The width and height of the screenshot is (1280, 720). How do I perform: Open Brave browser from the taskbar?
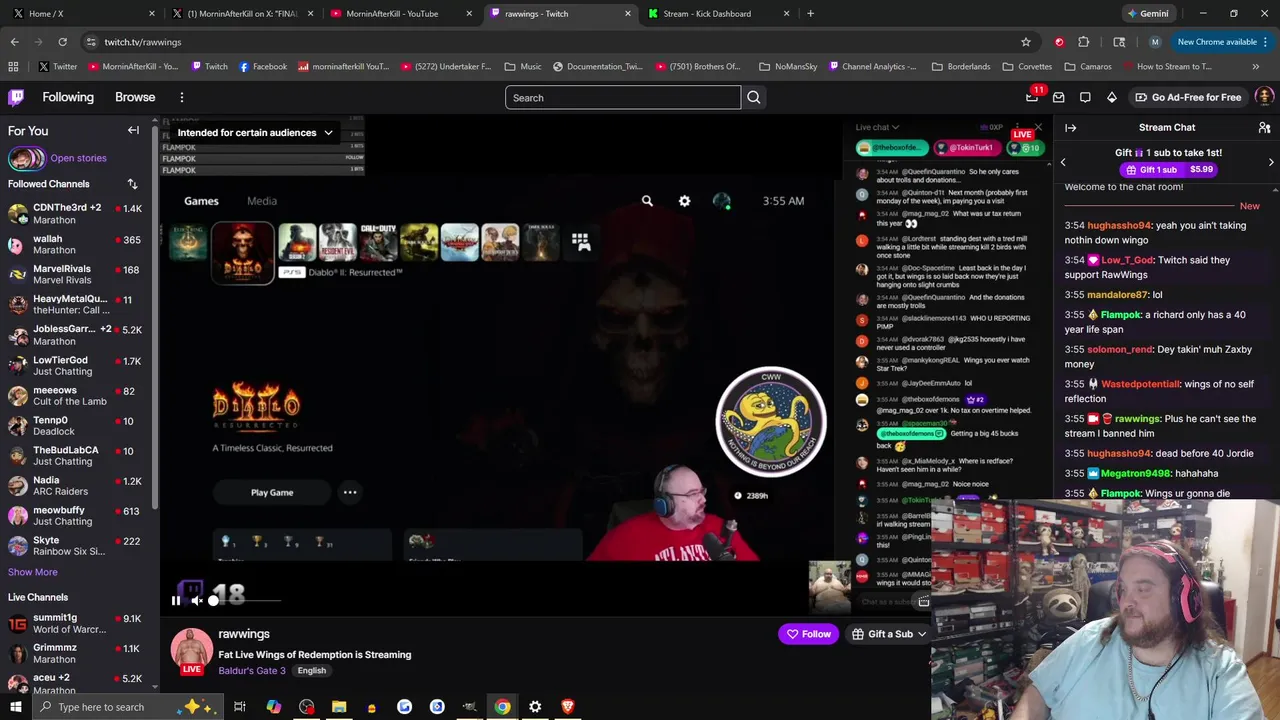568,707
